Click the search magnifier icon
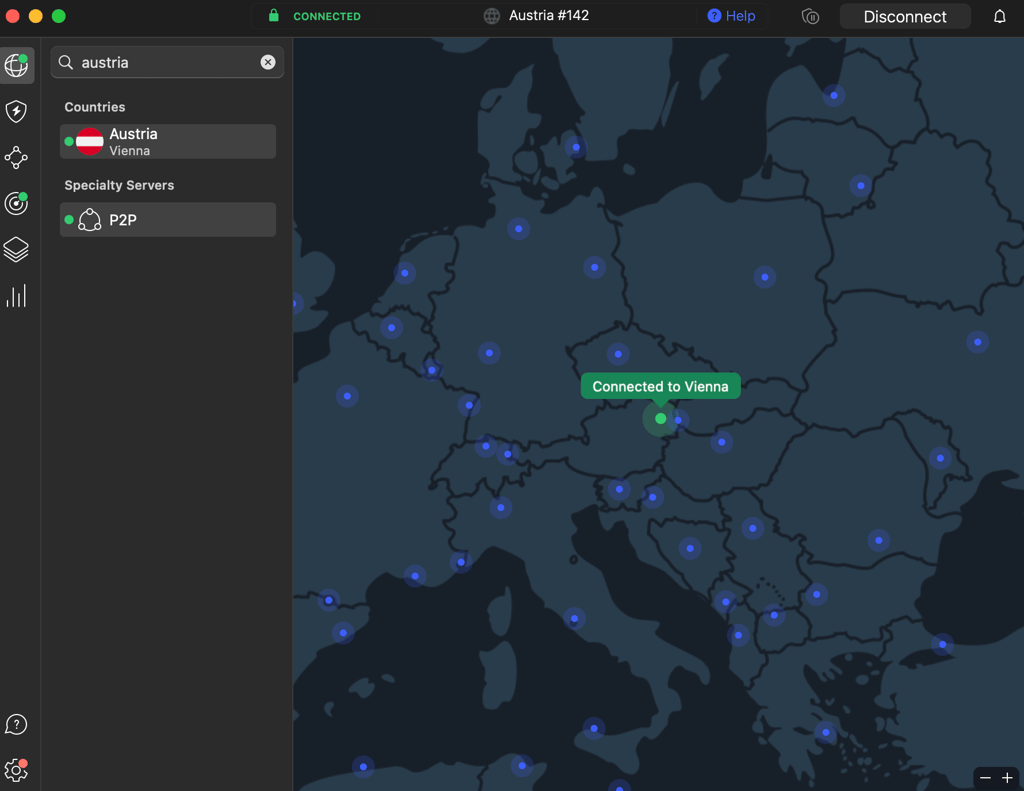The image size is (1024, 791). 65,62
